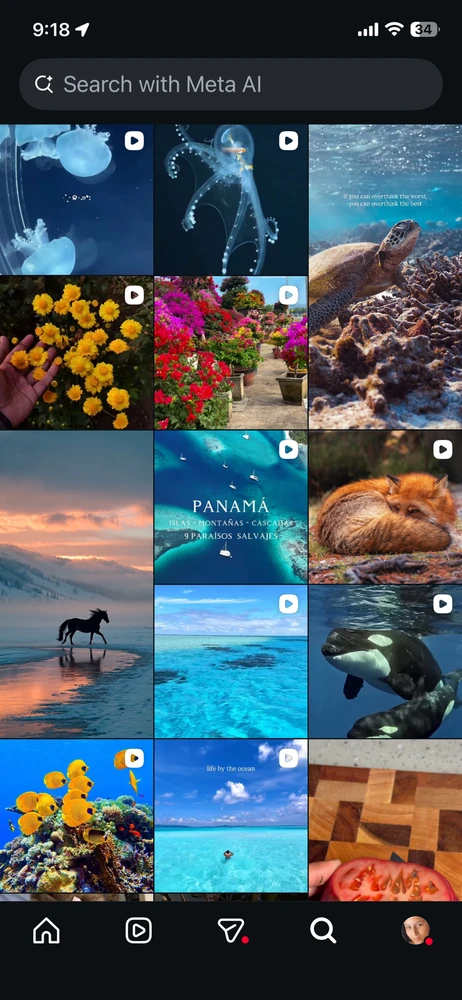
Task: Open the bougainvillea garden reel
Action: coord(230,353)
